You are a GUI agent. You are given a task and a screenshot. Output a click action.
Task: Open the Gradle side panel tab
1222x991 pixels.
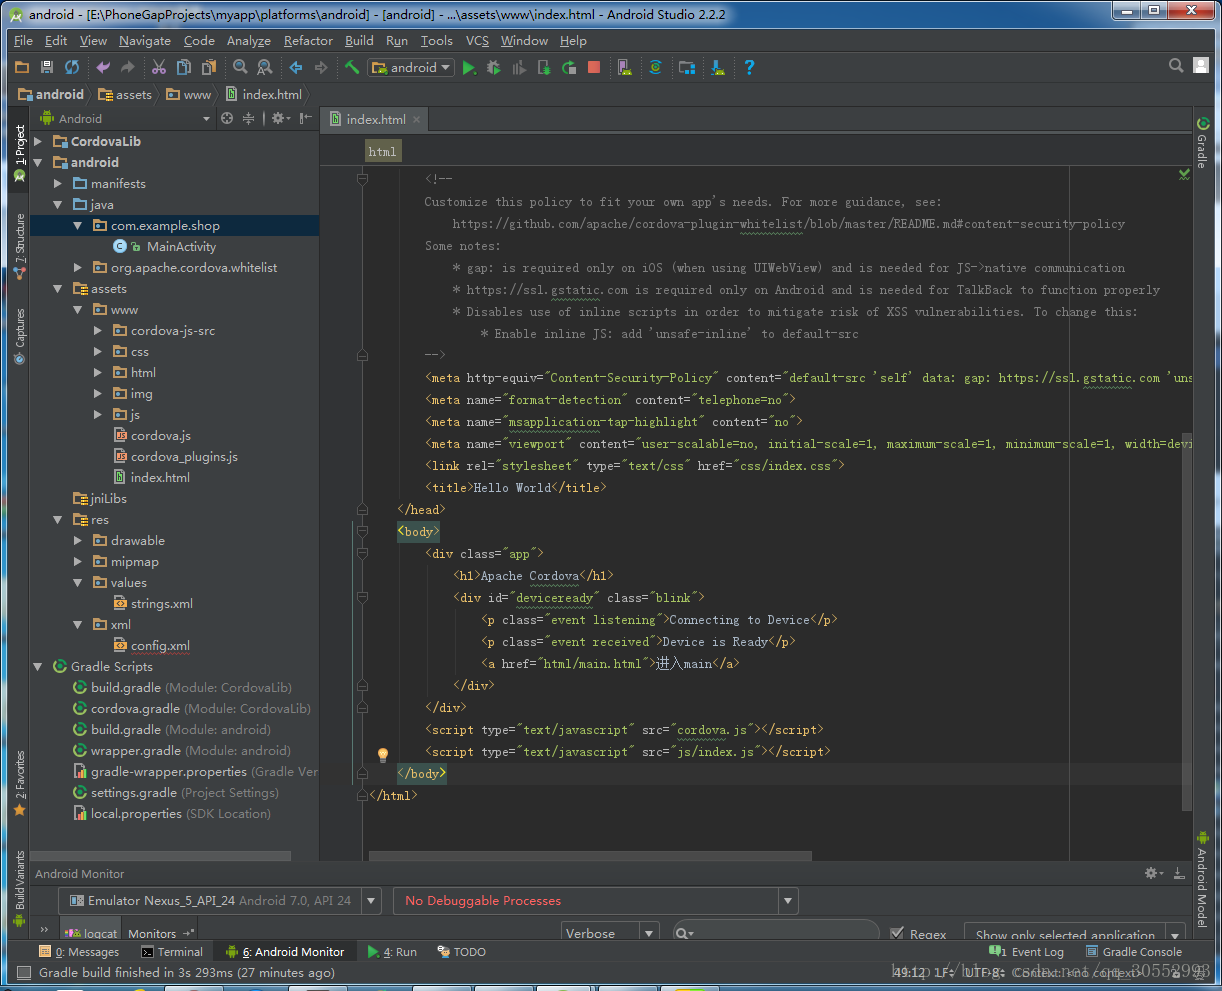point(1202,143)
